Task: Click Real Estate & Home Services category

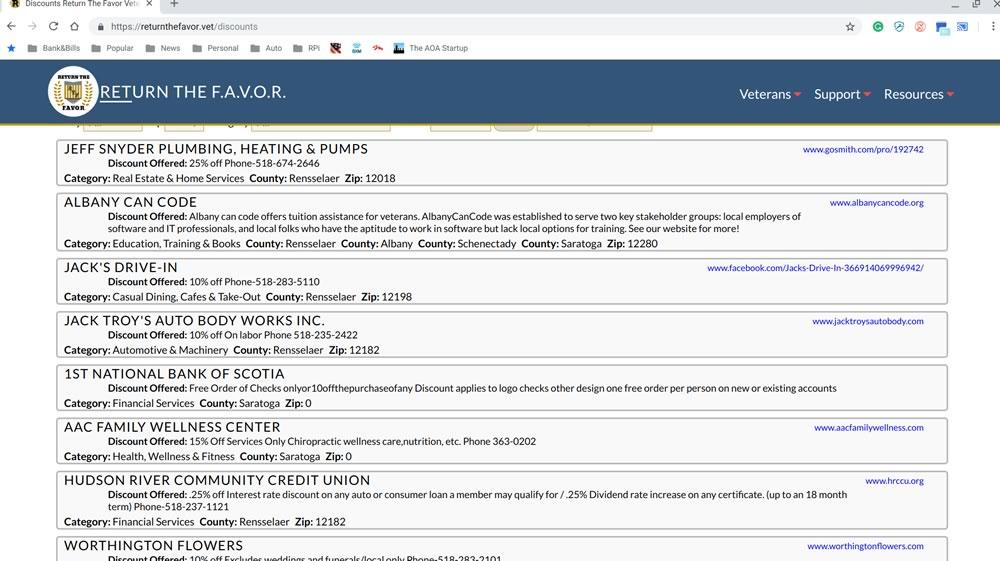Action: [x=178, y=178]
